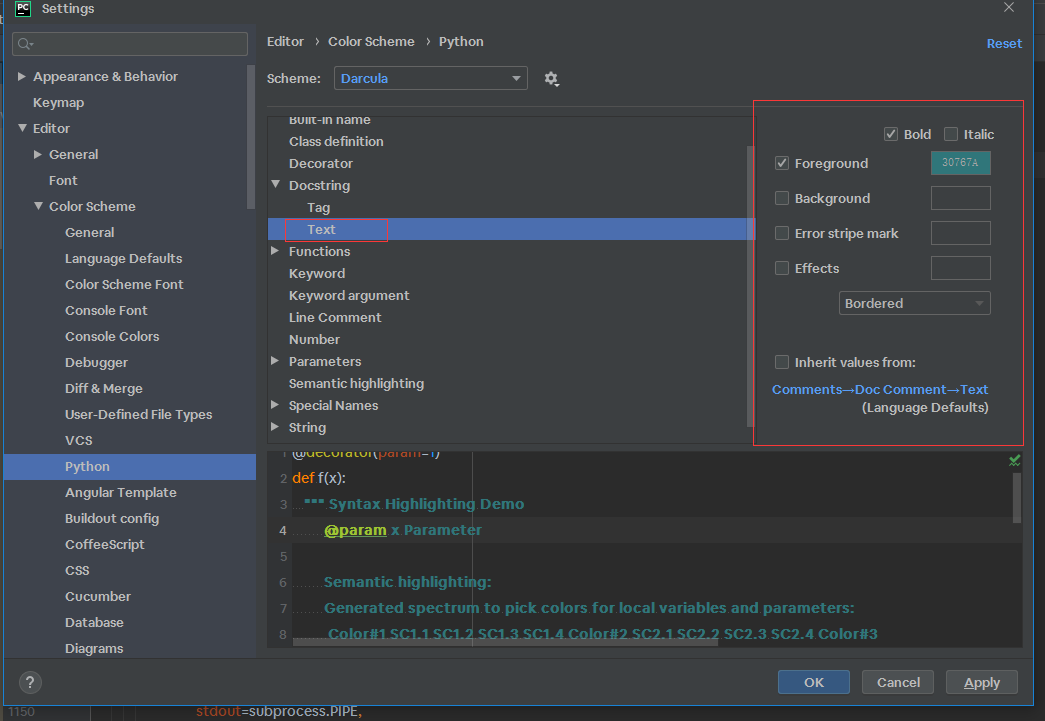Toggle the Bold checkbox
Viewport: 1045px width, 721px height.
click(x=891, y=134)
